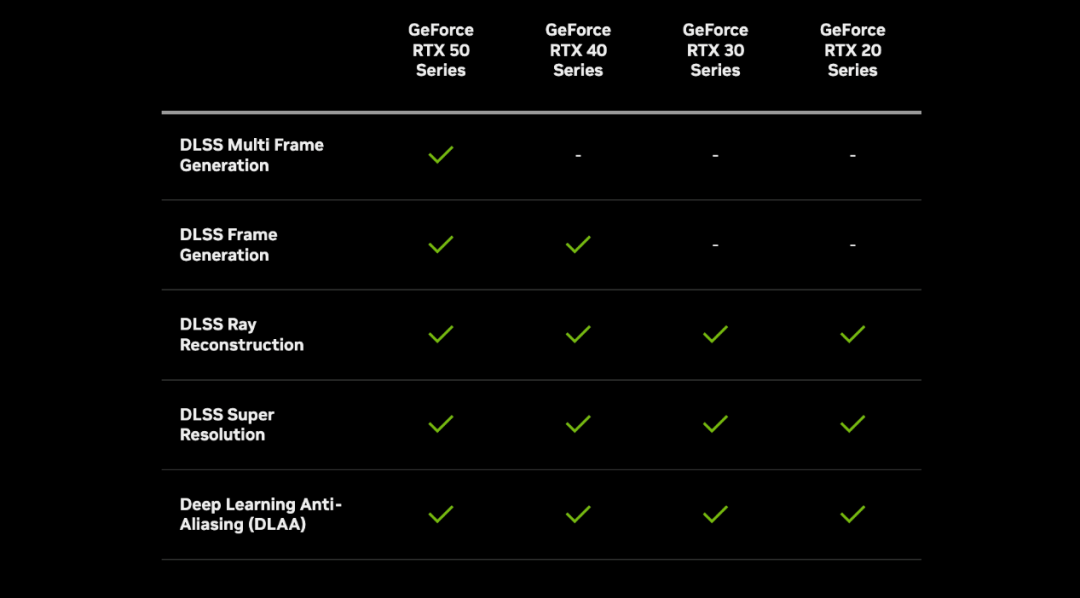Click RTX 30 Frame Generation dash
Screen dimensions: 1080x598
click(x=715, y=245)
